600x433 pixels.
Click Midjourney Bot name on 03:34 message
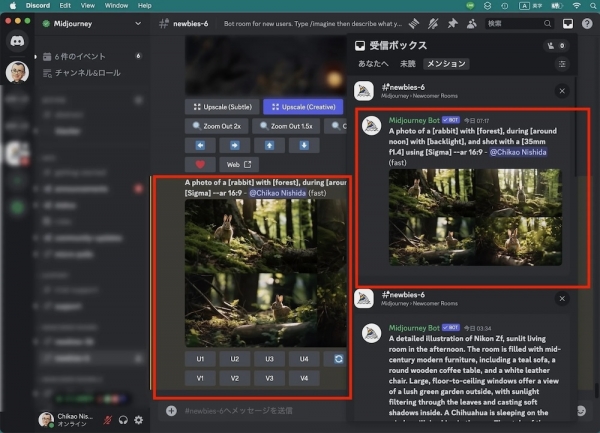point(414,328)
